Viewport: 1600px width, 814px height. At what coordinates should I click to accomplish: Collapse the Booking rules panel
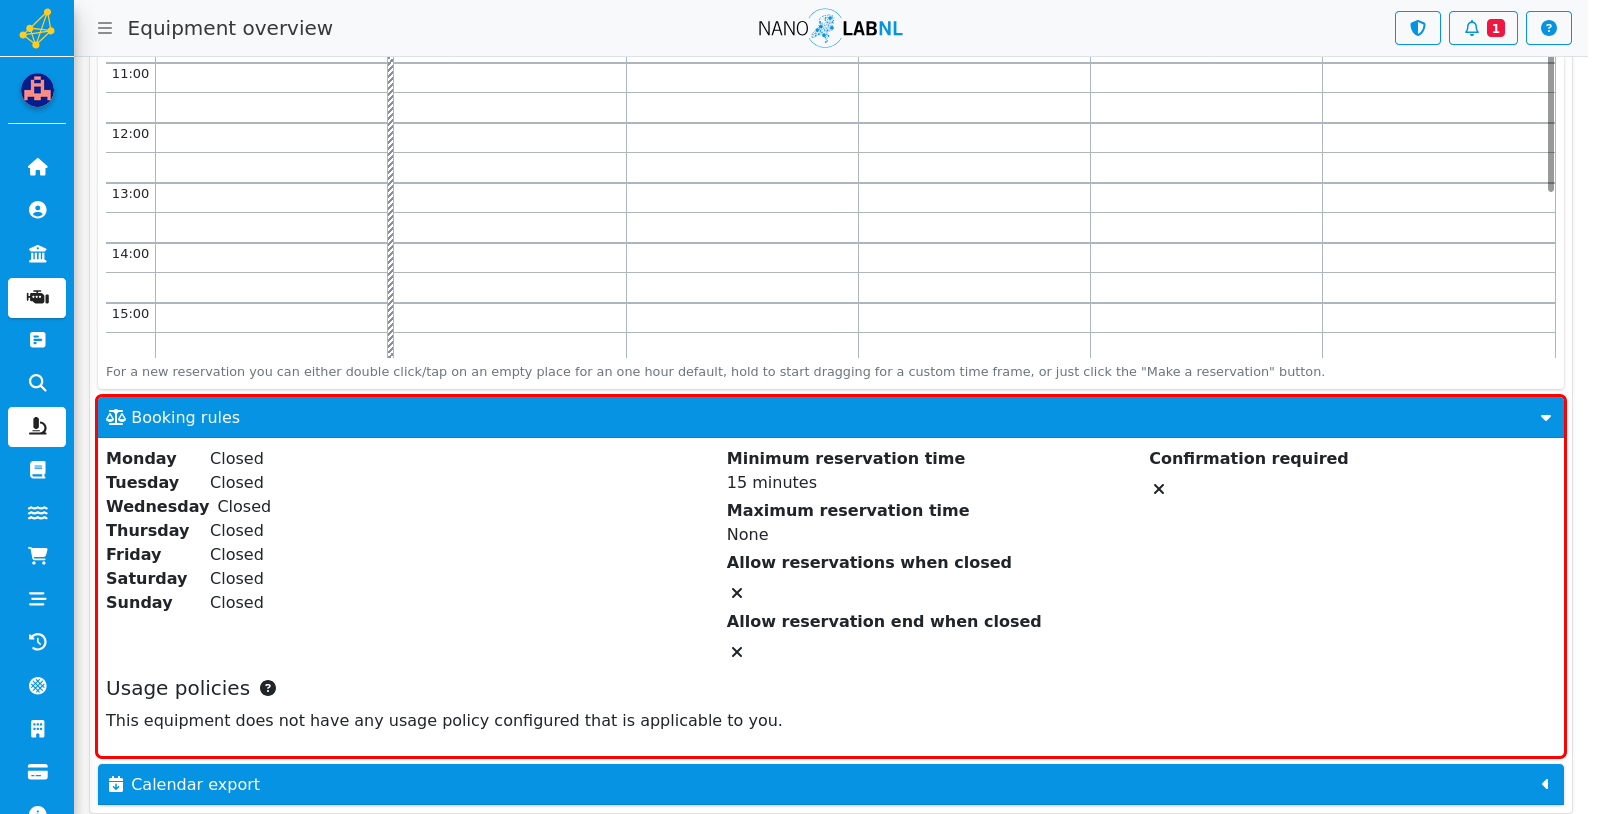click(831, 418)
